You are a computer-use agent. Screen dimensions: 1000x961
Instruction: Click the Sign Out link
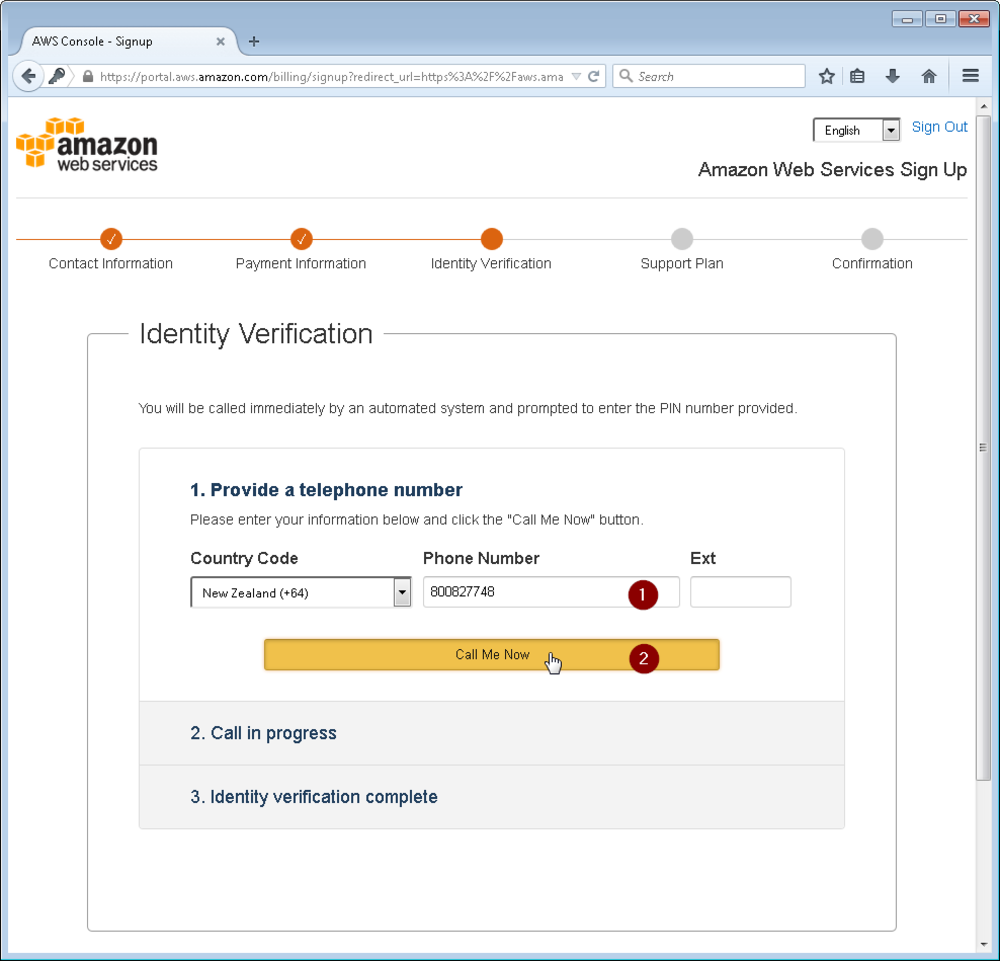[x=939, y=127]
